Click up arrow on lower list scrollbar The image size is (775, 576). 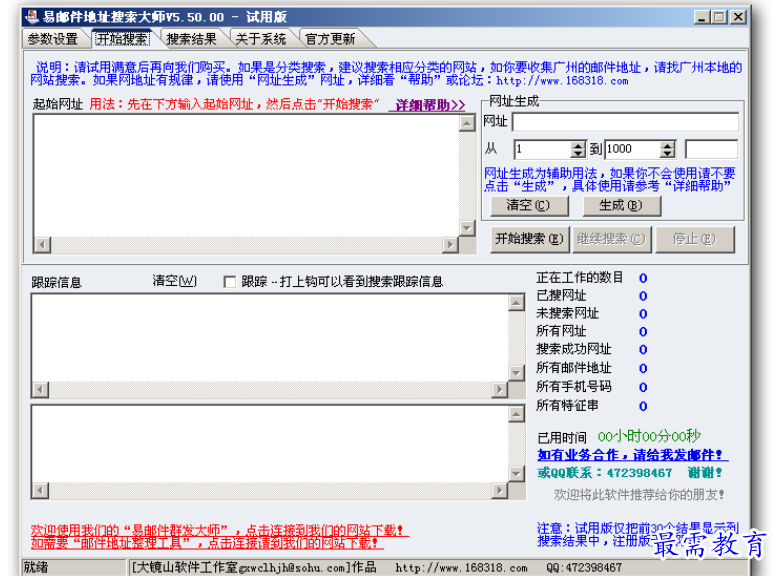coord(517,414)
